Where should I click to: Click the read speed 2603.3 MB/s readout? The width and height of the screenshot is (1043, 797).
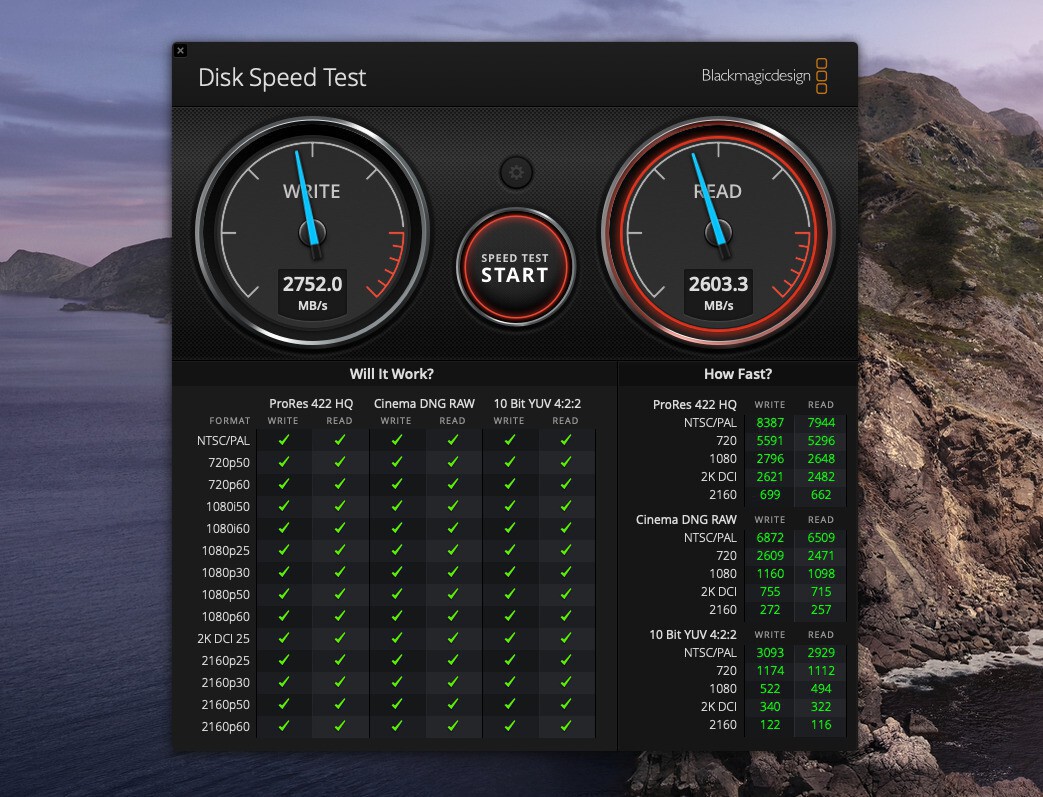[x=718, y=293]
